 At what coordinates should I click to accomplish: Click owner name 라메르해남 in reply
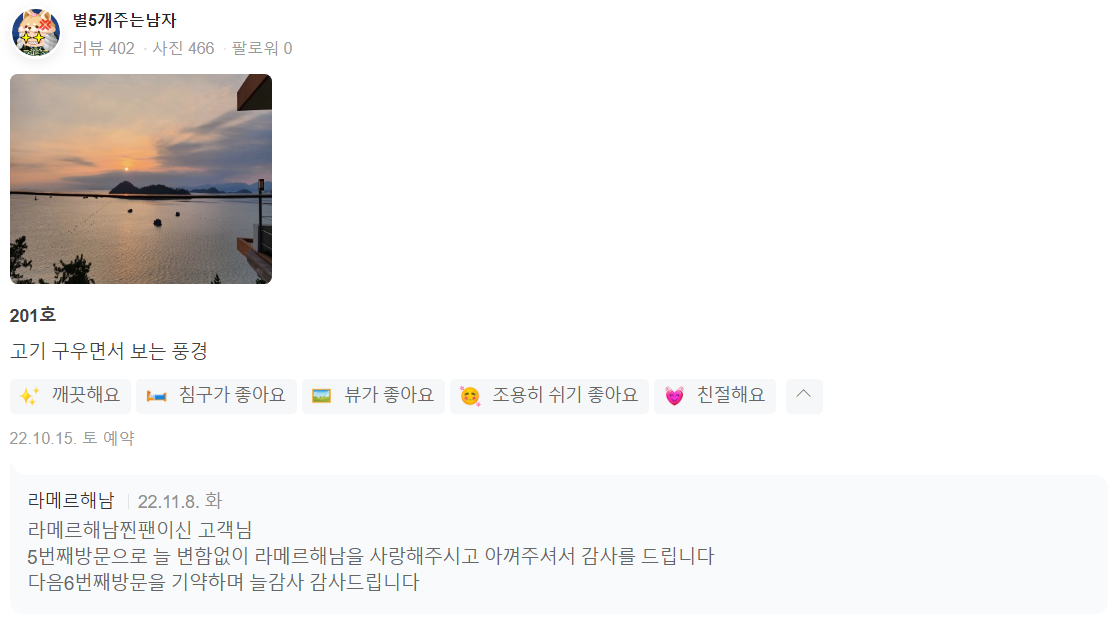(71, 501)
